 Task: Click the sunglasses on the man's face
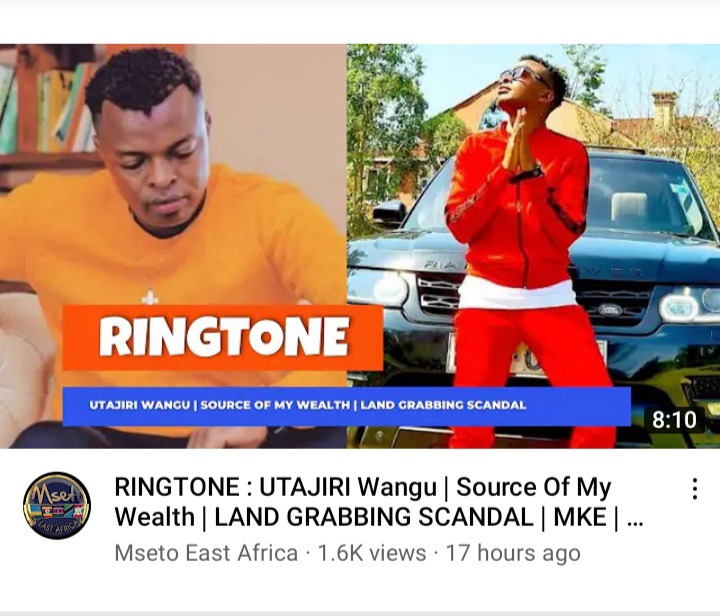click(x=523, y=75)
